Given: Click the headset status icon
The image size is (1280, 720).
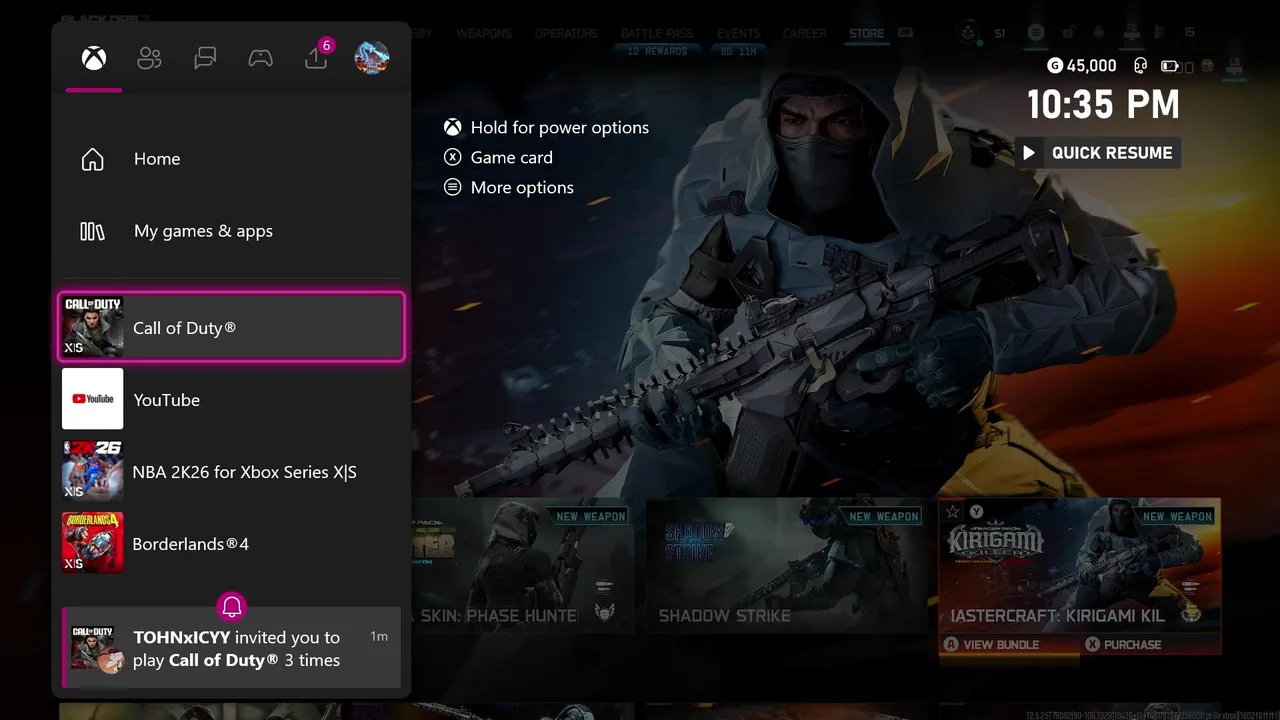Looking at the screenshot, I should pyautogui.click(x=1140, y=66).
